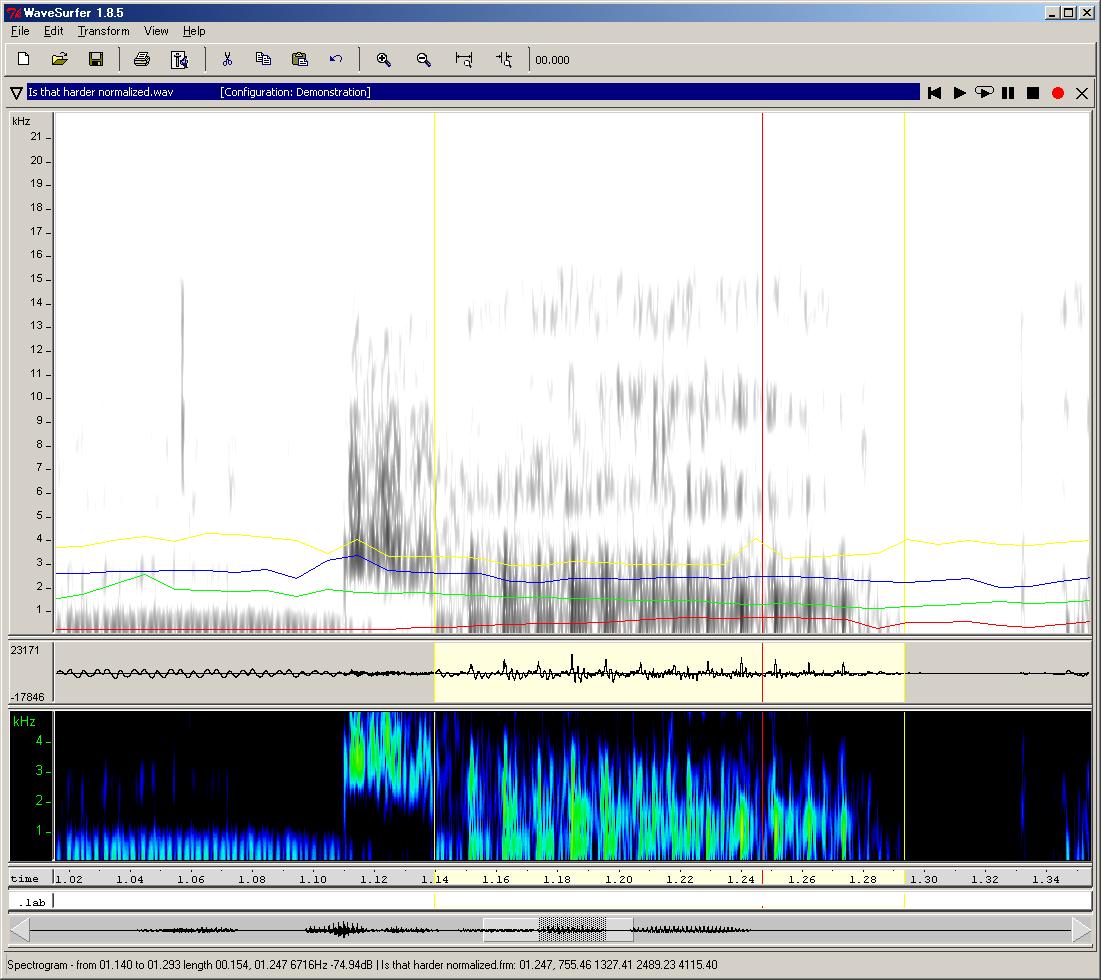
Task: Zoom out with the magnifier minus icon
Action: point(423,60)
